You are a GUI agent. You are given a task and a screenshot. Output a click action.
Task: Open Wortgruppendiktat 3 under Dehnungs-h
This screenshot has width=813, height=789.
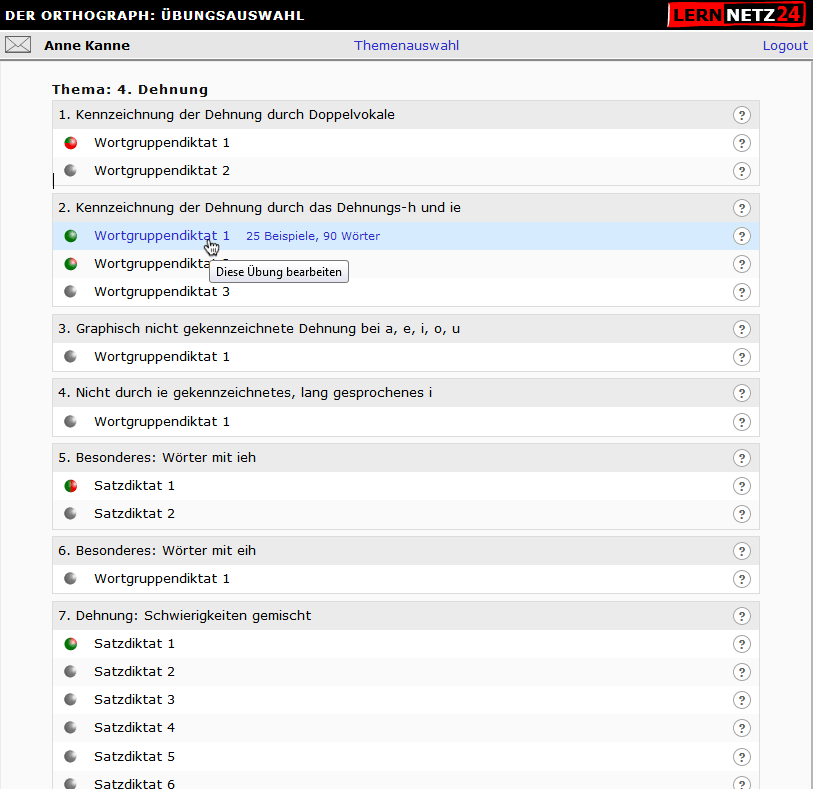pos(162,292)
